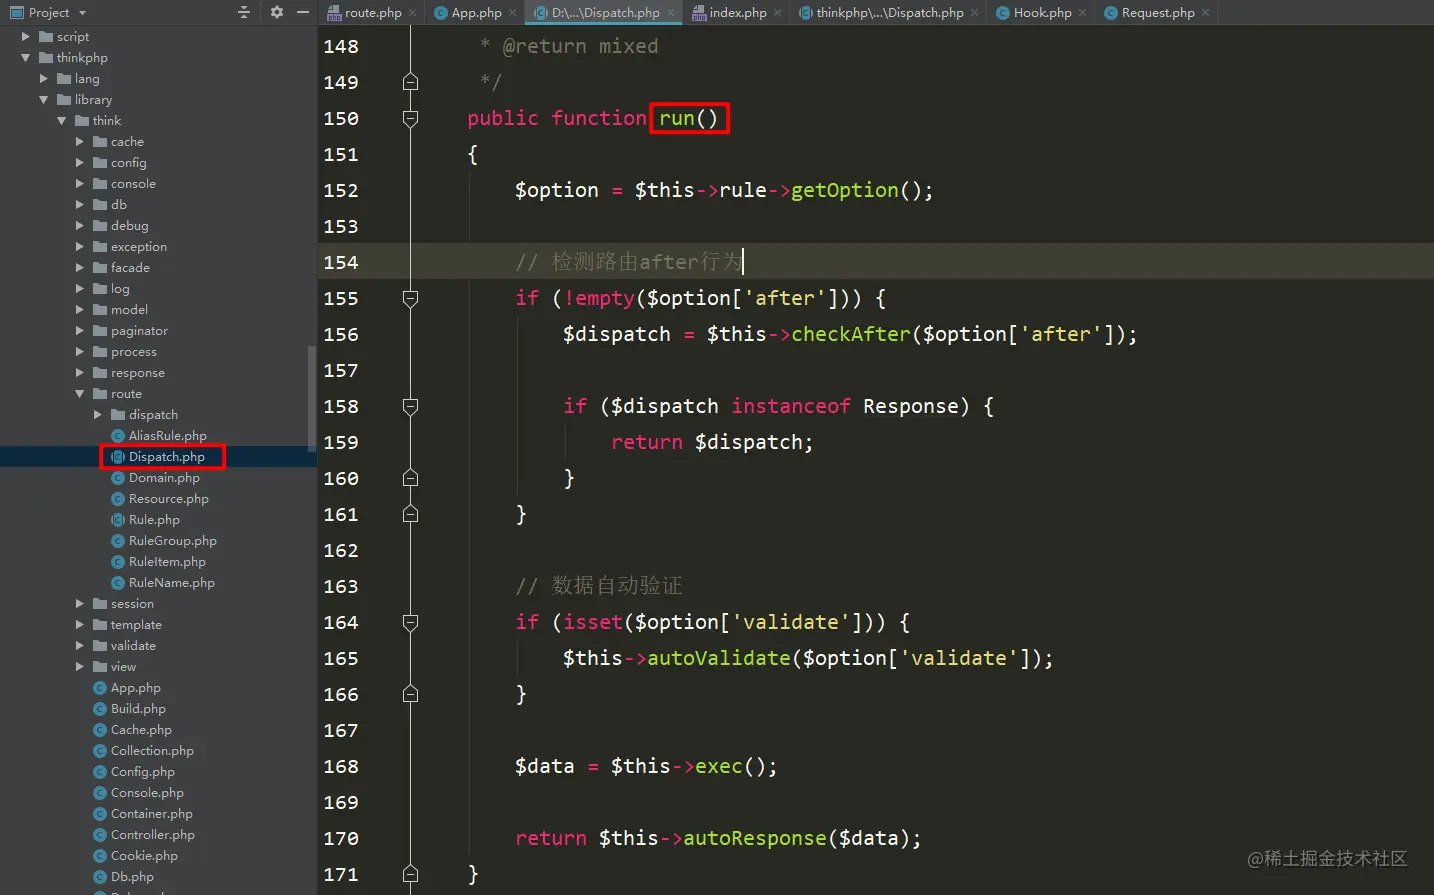1434x895 pixels.
Task: Open Config.php in the project tree
Action: 134,772
